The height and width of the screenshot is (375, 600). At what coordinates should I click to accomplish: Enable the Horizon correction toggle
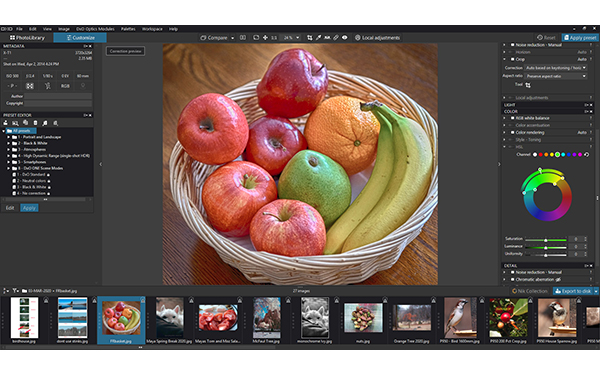click(x=512, y=52)
